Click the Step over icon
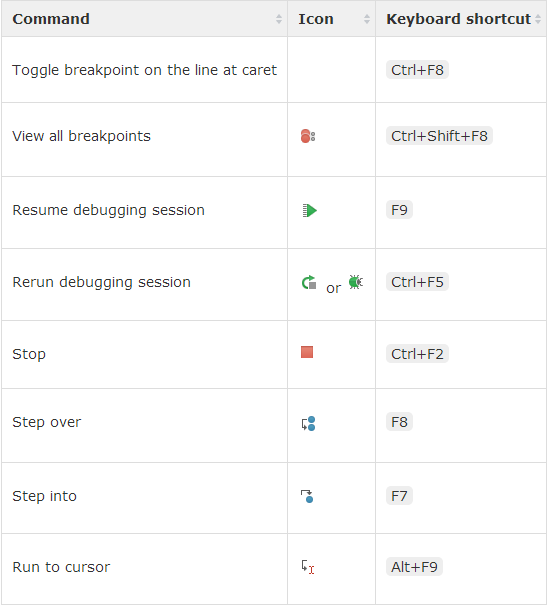This screenshot has width=548, height=606. pyautogui.click(x=308, y=424)
